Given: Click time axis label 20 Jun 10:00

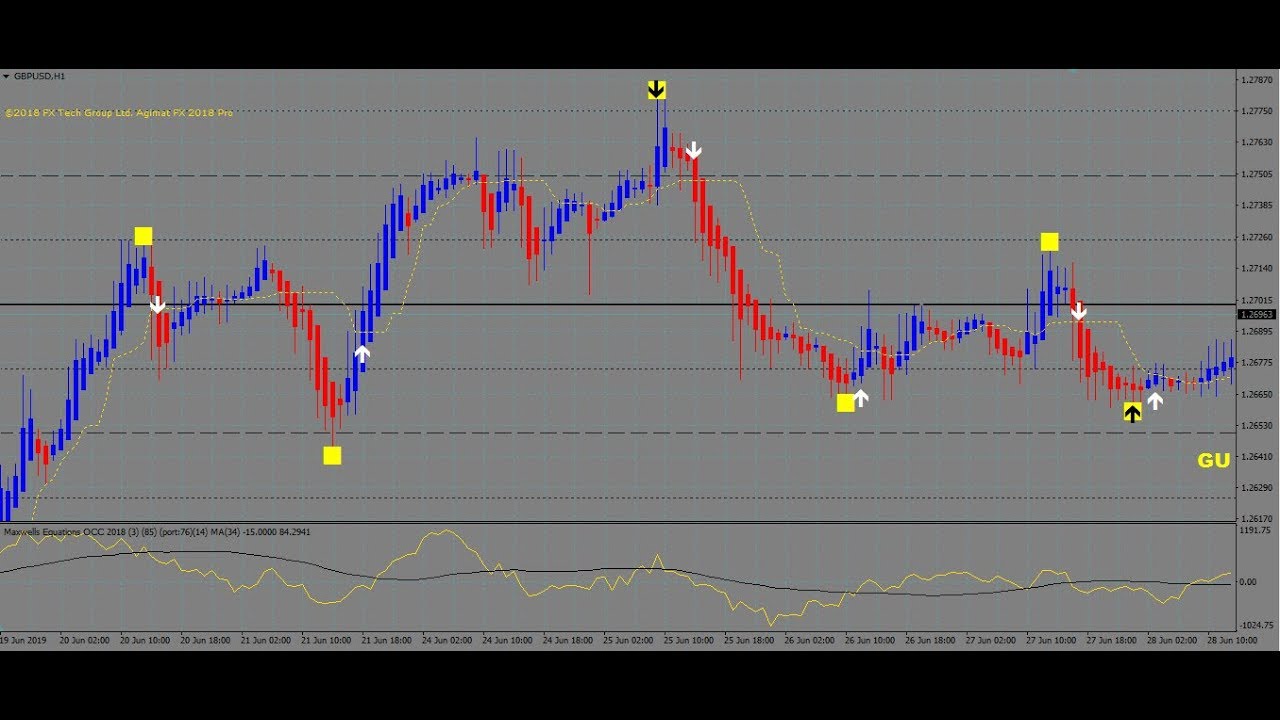Looking at the screenshot, I should 145,639.
